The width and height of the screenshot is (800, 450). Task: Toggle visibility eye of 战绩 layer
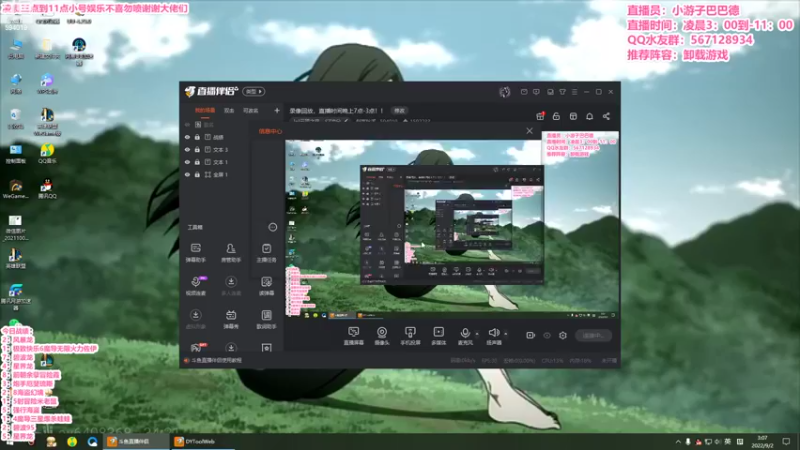click(x=187, y=137)
